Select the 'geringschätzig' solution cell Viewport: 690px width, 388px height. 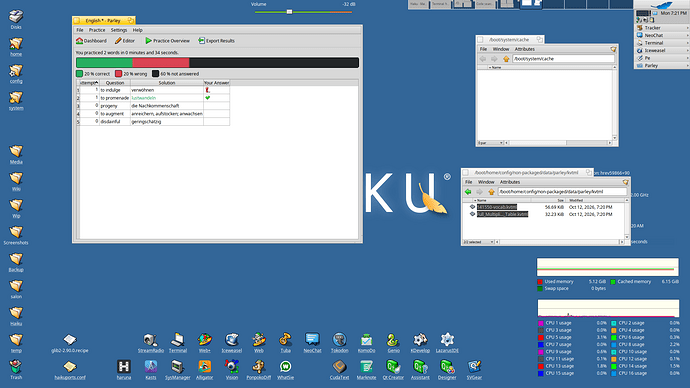167,121
